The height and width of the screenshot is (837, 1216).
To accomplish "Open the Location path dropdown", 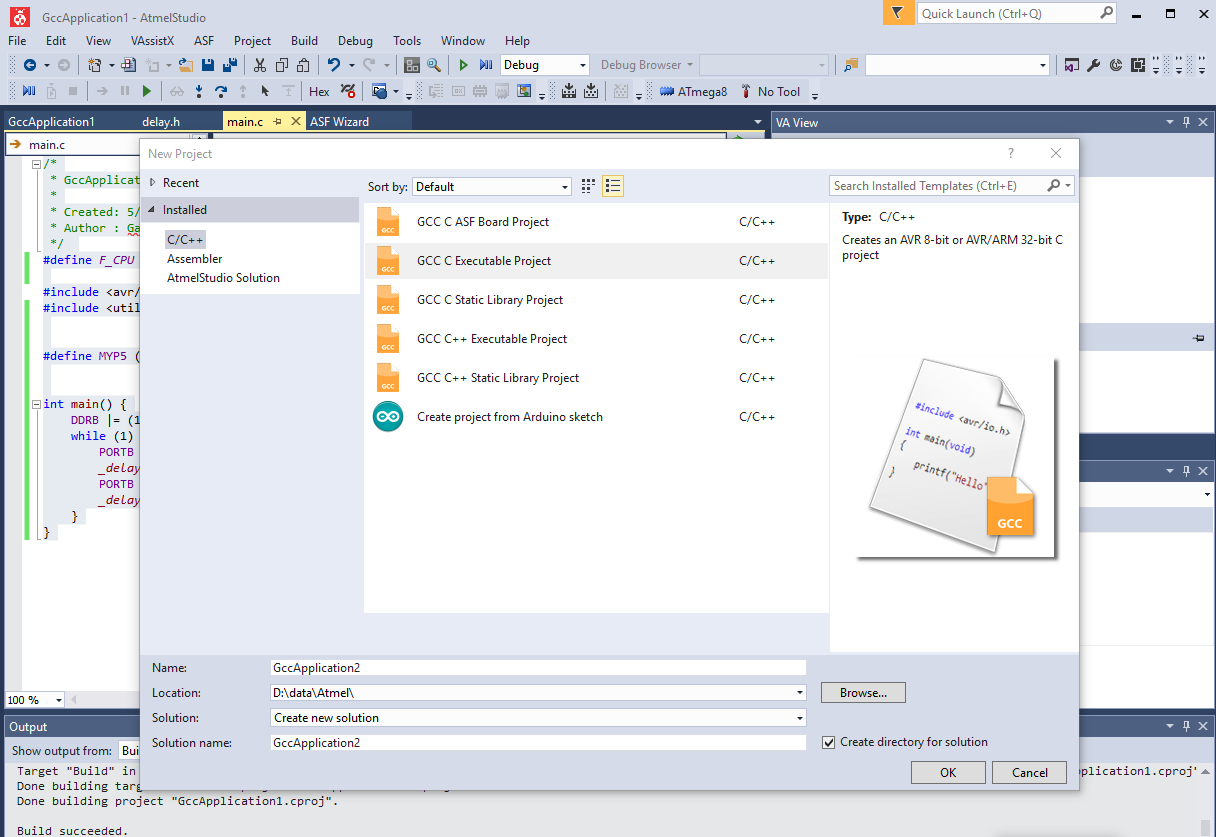I will point(798,693).
